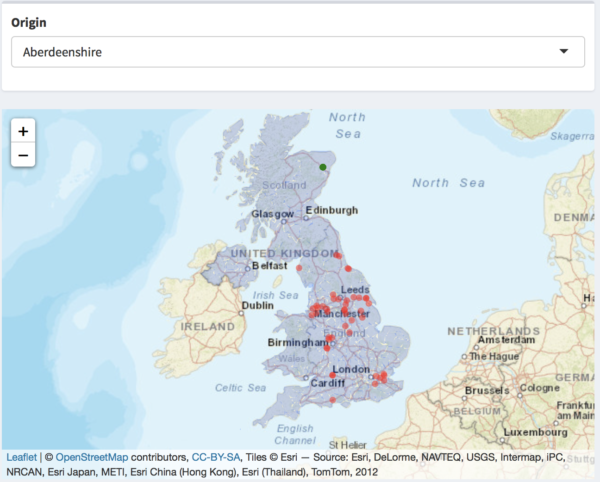
Task: Click the NETHERLANDS country label
Action: [498, 330]
